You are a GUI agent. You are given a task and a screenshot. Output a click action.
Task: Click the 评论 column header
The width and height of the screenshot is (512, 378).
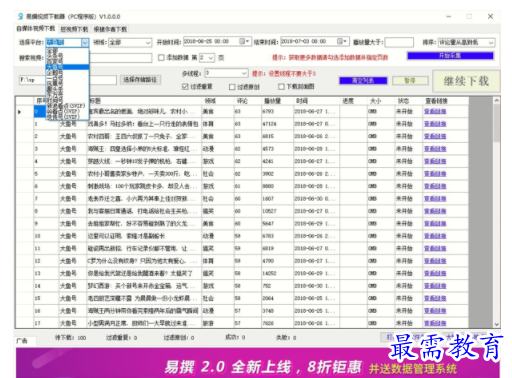point(248,101)
